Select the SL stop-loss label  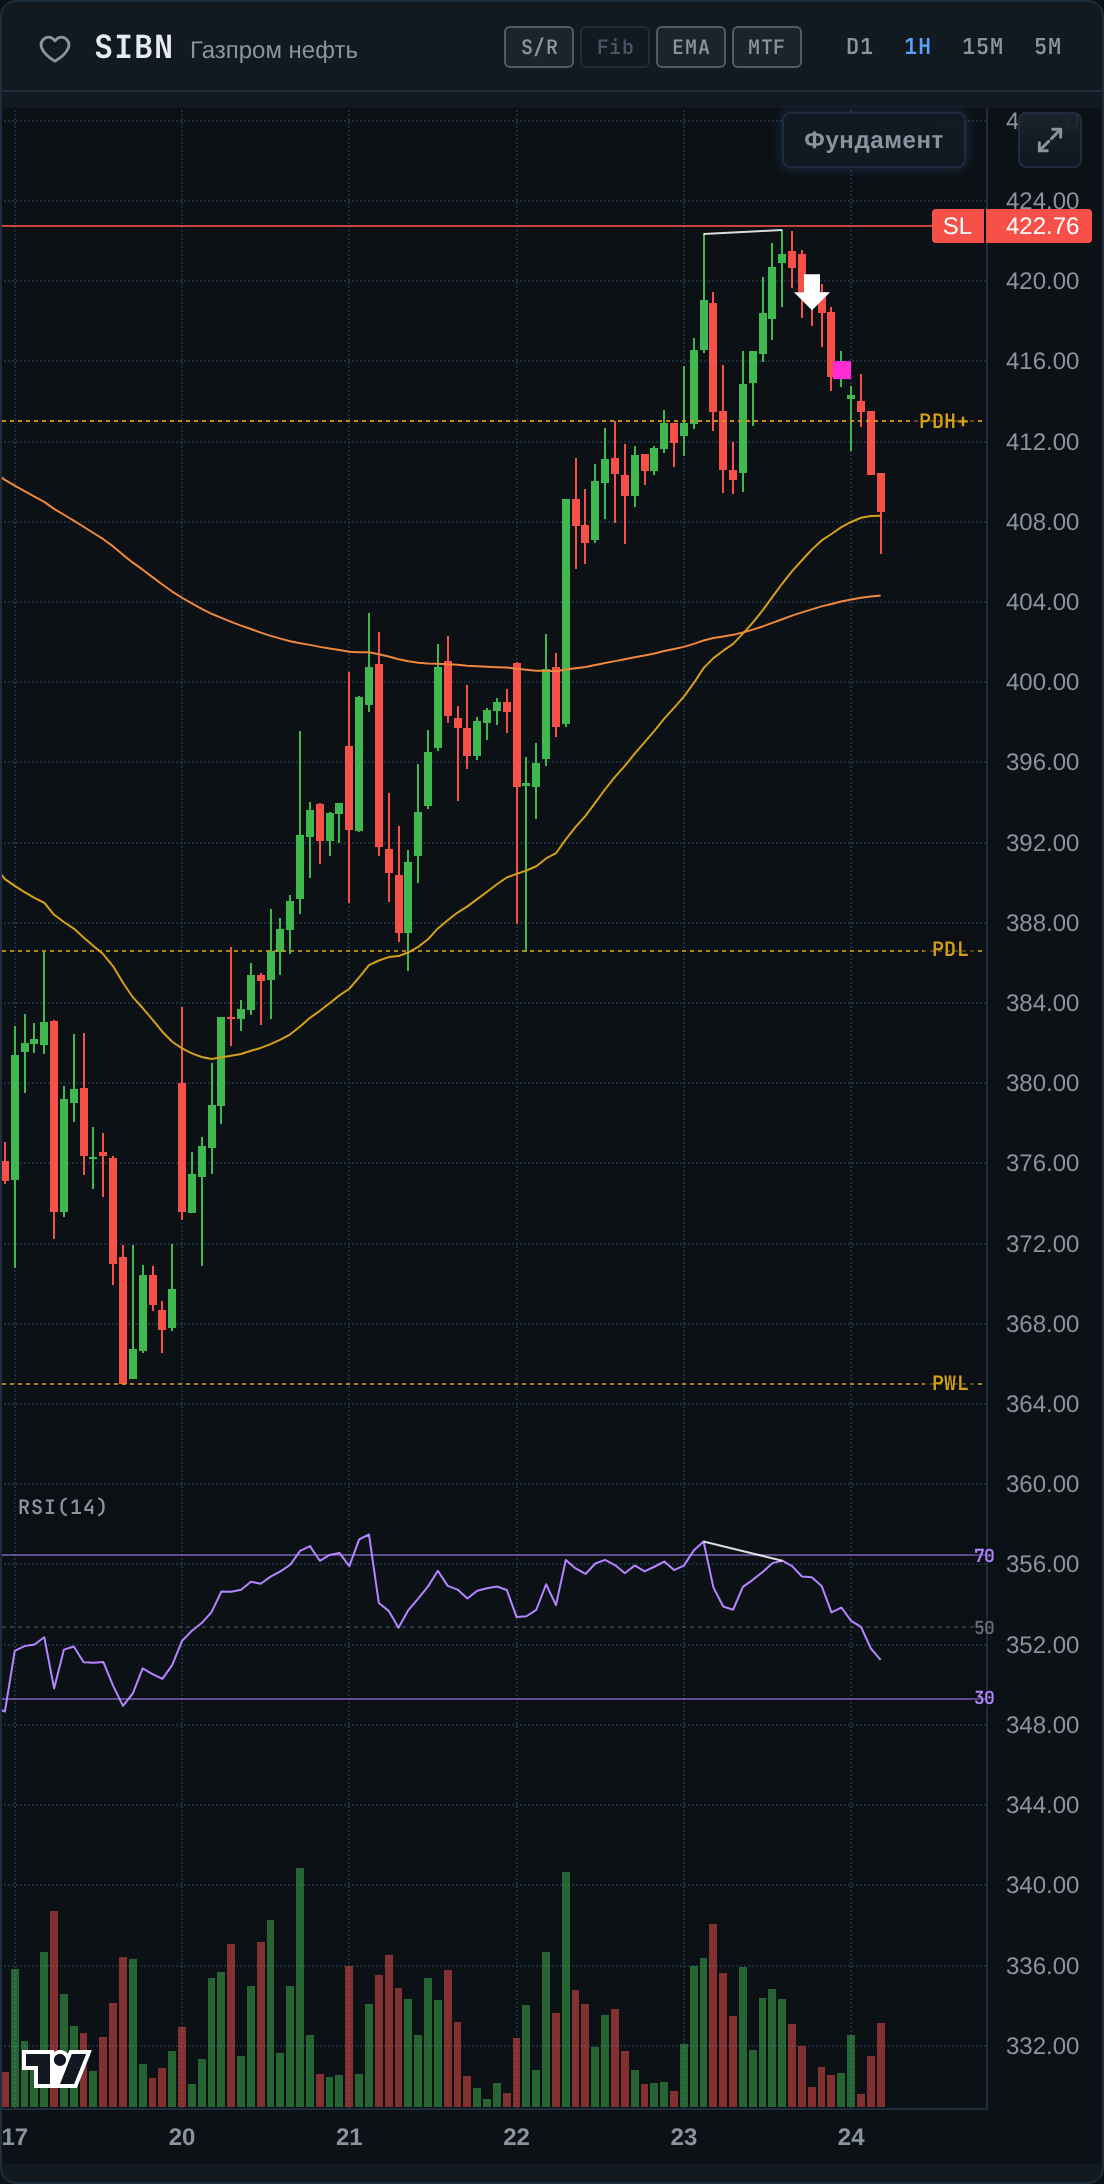click(x=957, y=226)
